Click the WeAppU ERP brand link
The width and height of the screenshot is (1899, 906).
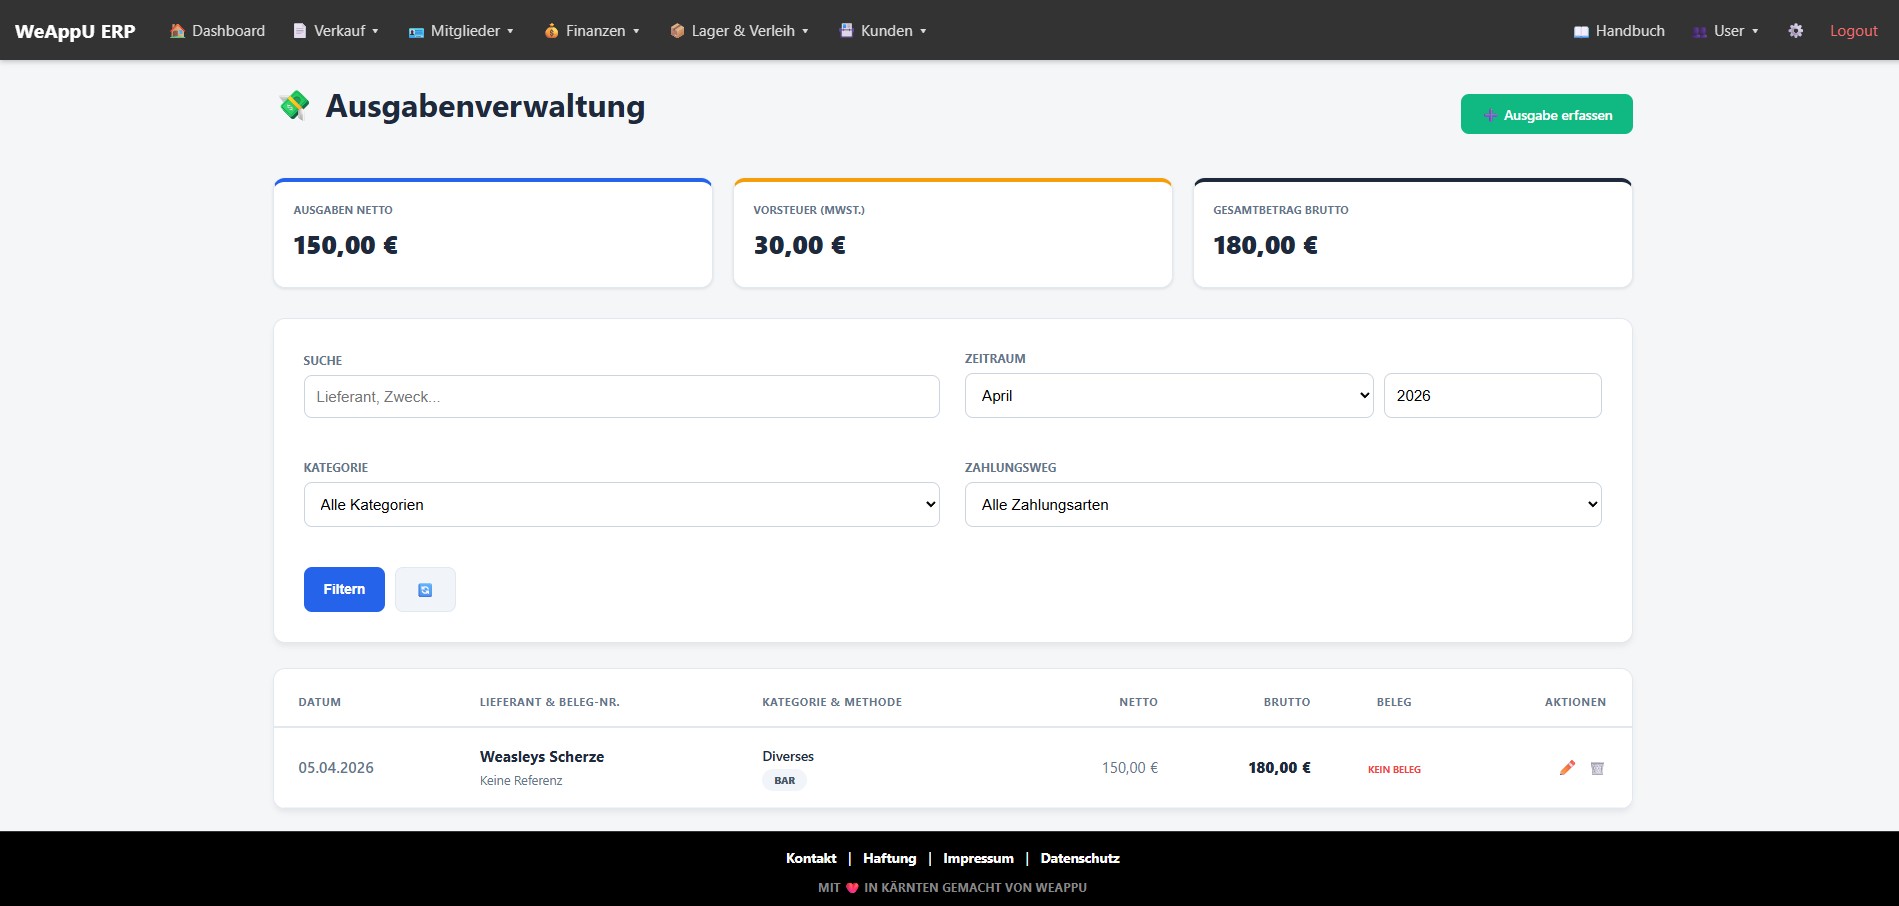coord(75,31)
